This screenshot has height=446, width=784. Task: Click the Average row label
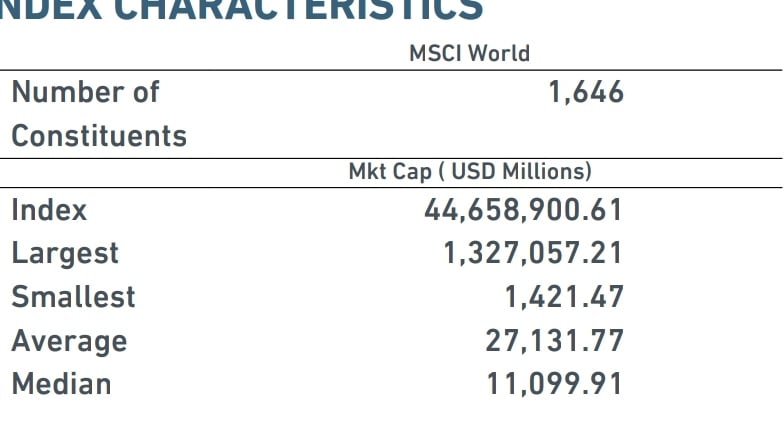point(69,342)
